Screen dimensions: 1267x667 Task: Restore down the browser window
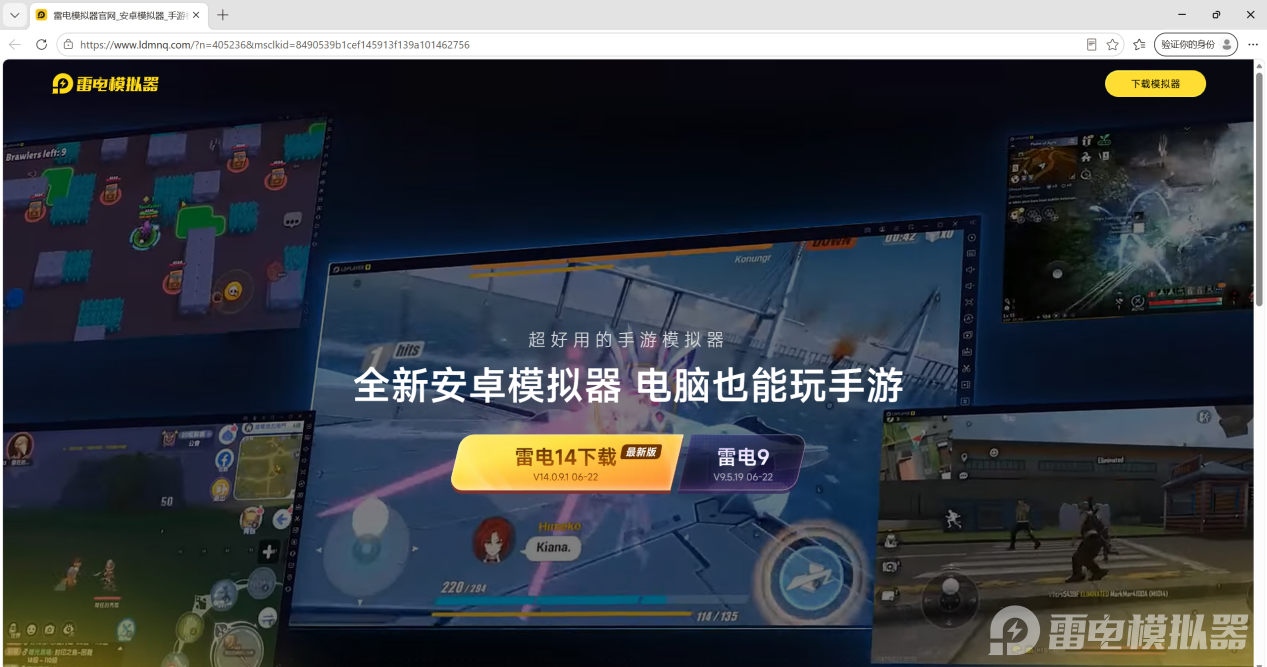click(1216, 15)
